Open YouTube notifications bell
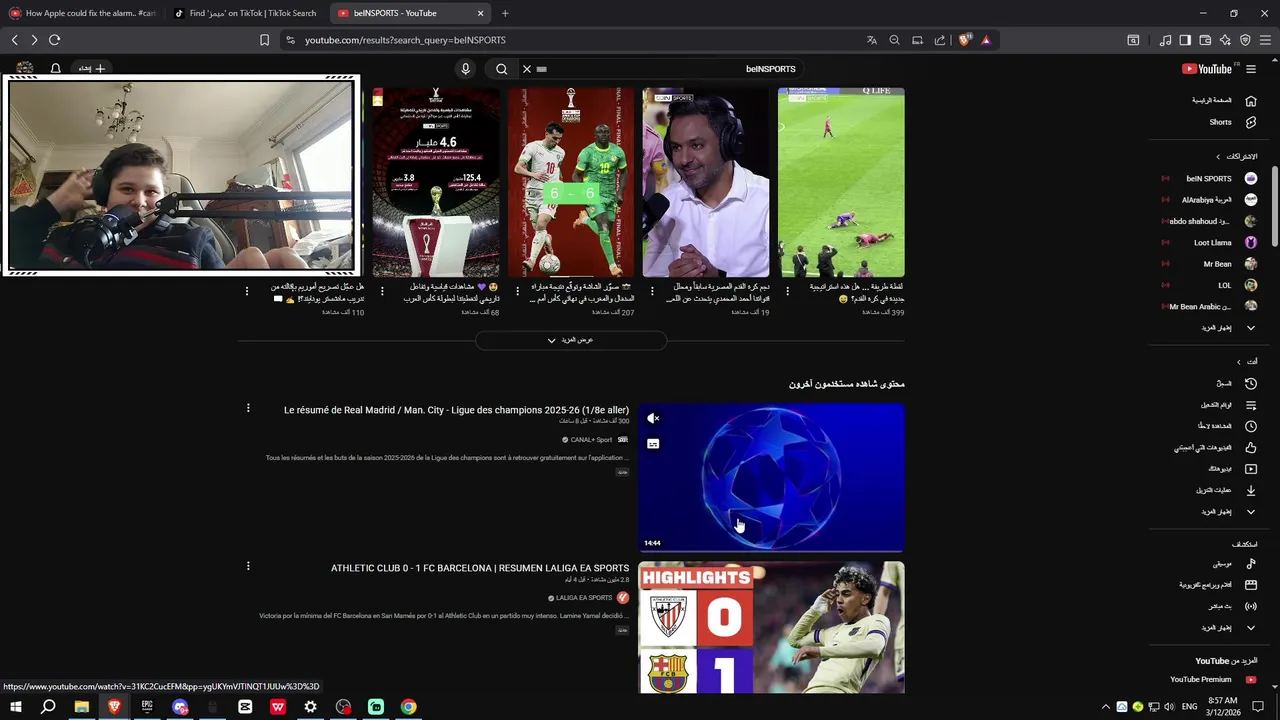 (x=56, y=69)
